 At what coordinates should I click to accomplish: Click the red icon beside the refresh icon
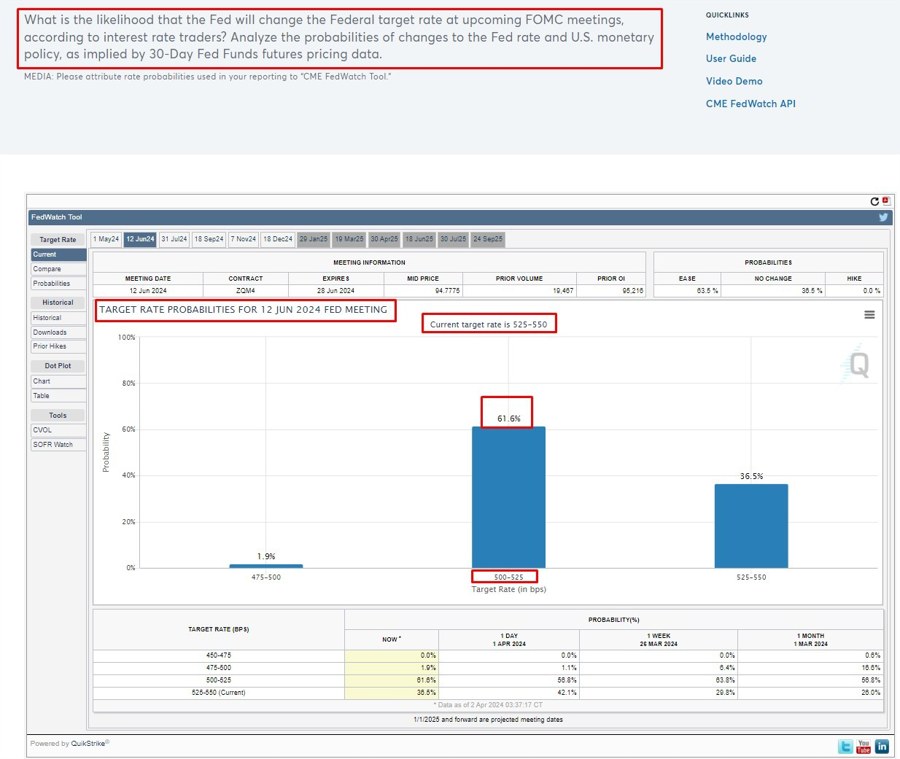tap(886, 201)
